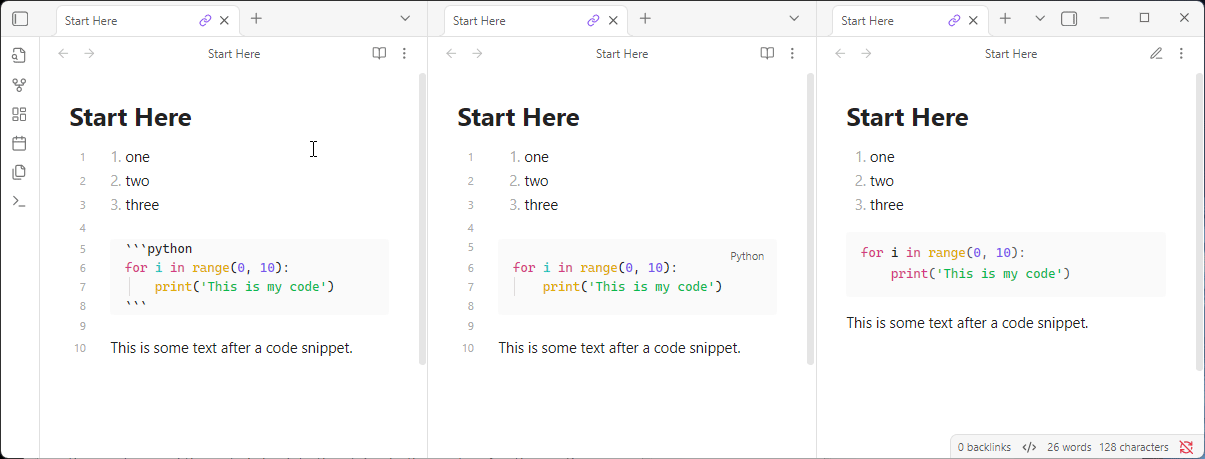Switch middle pane to reading view

pos(767,54)
